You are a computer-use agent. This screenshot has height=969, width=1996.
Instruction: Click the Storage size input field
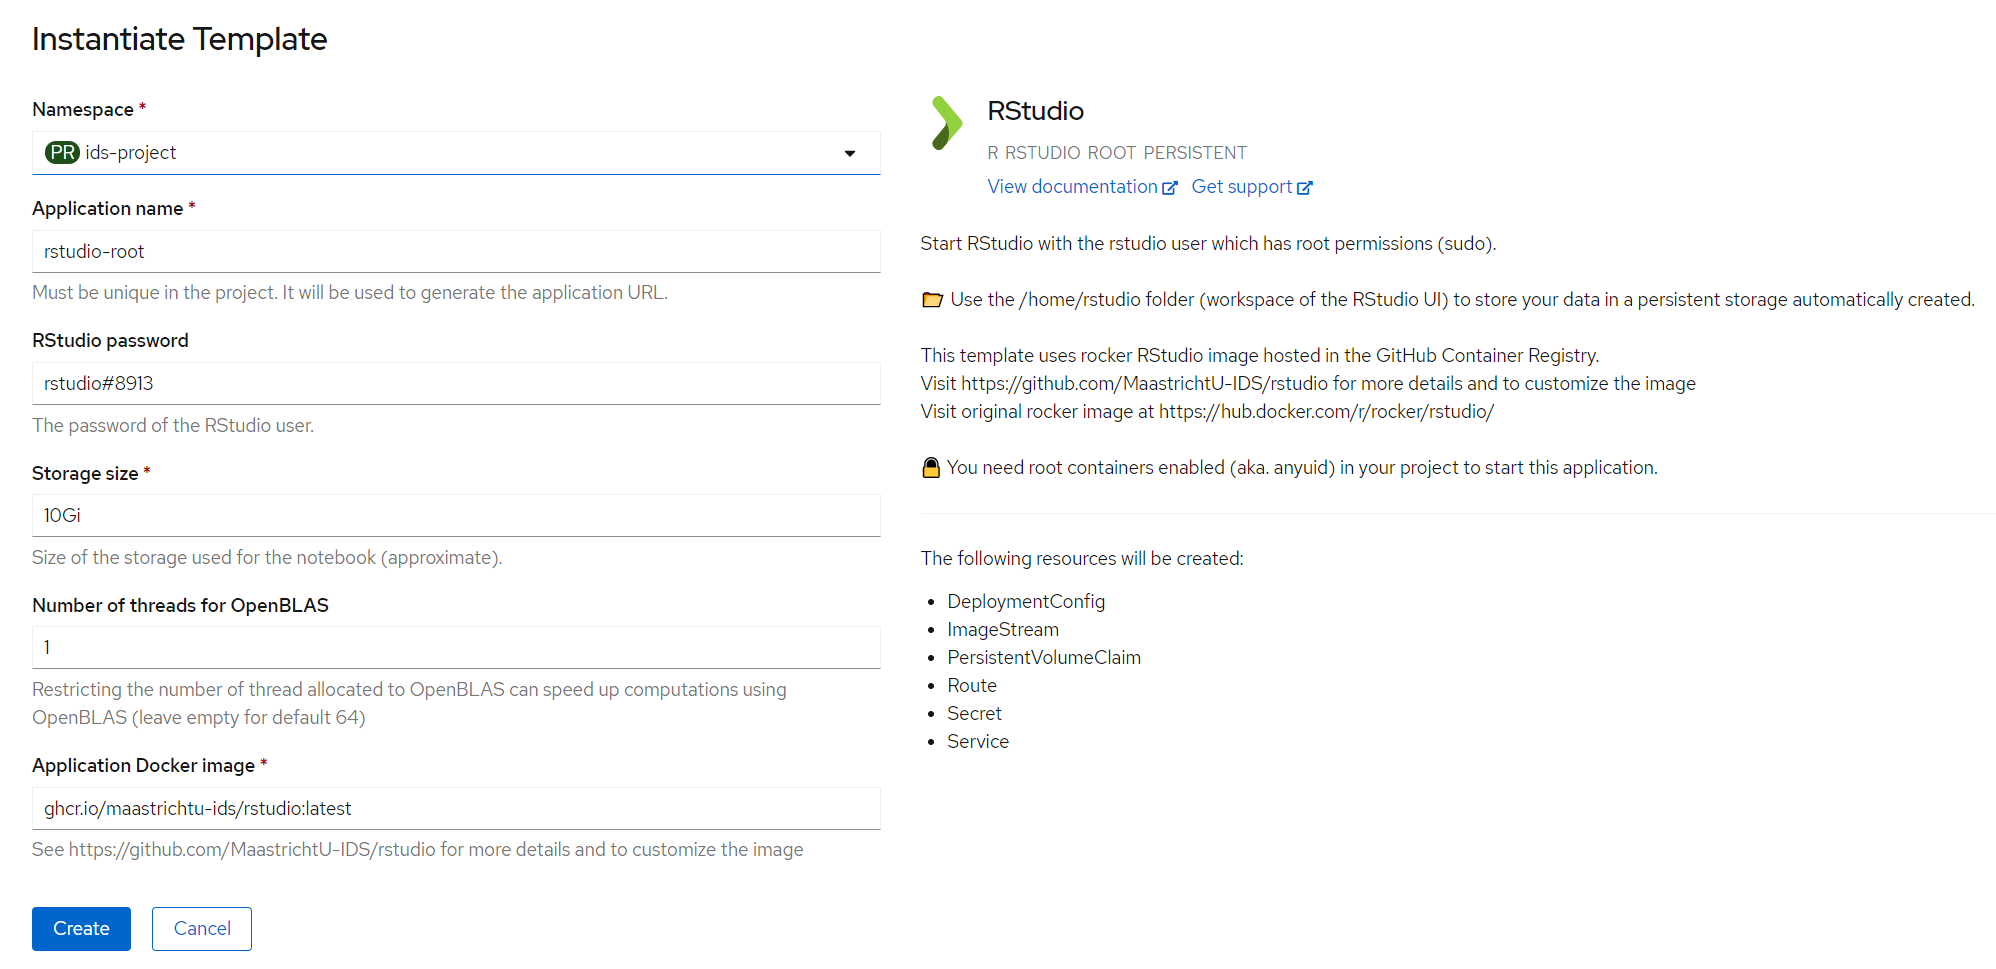click(x=456, y=516)
